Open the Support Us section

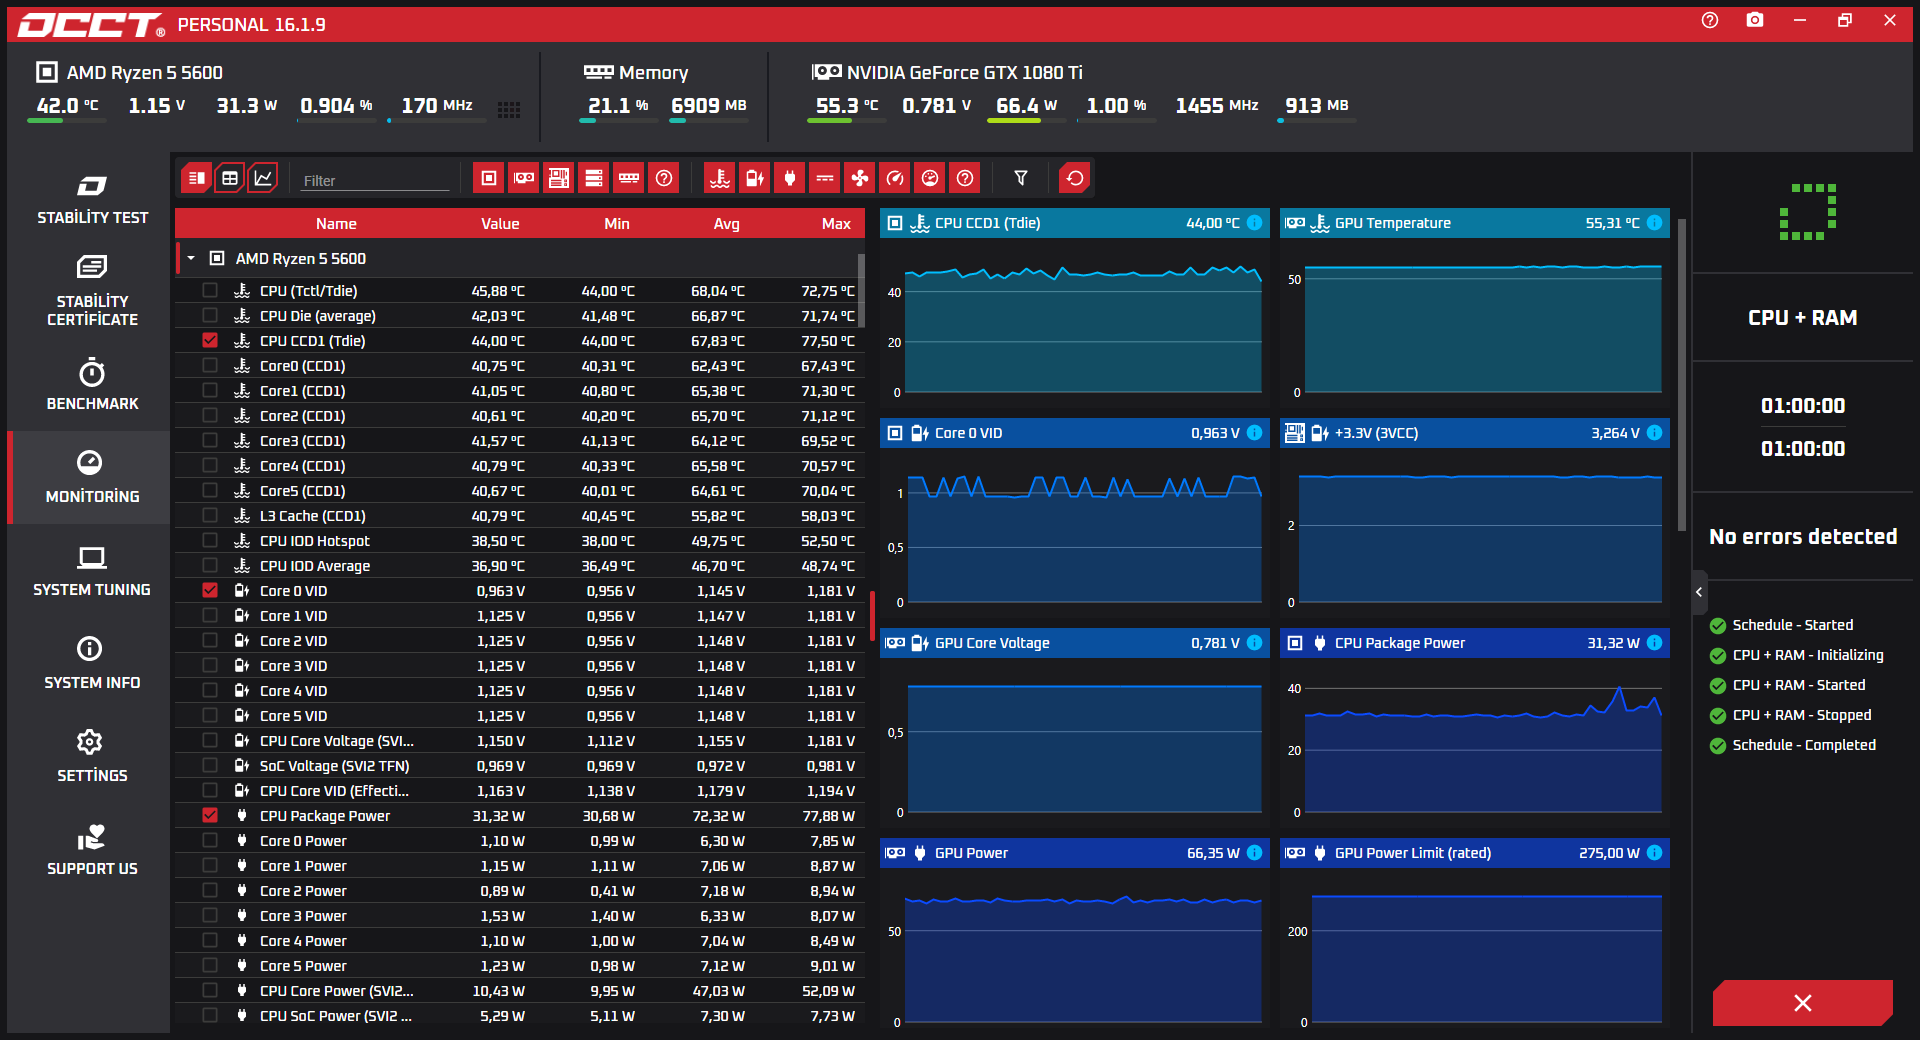92,850
